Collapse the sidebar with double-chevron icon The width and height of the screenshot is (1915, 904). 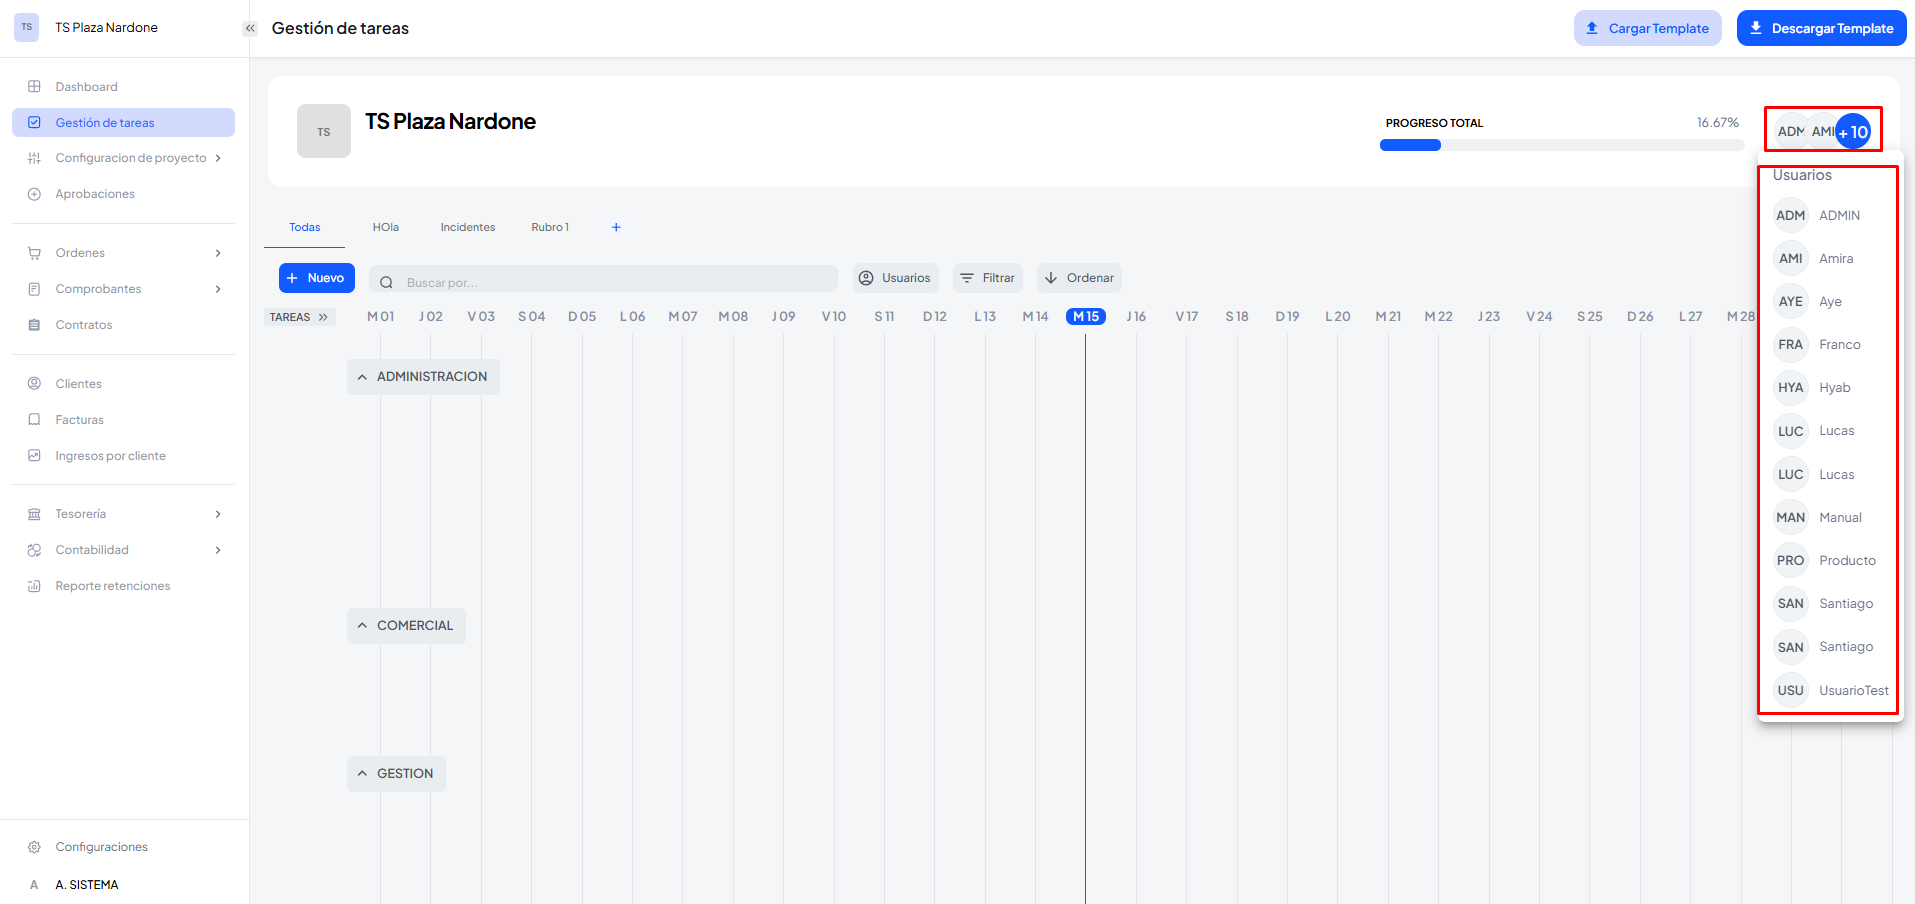coord(250,28)
